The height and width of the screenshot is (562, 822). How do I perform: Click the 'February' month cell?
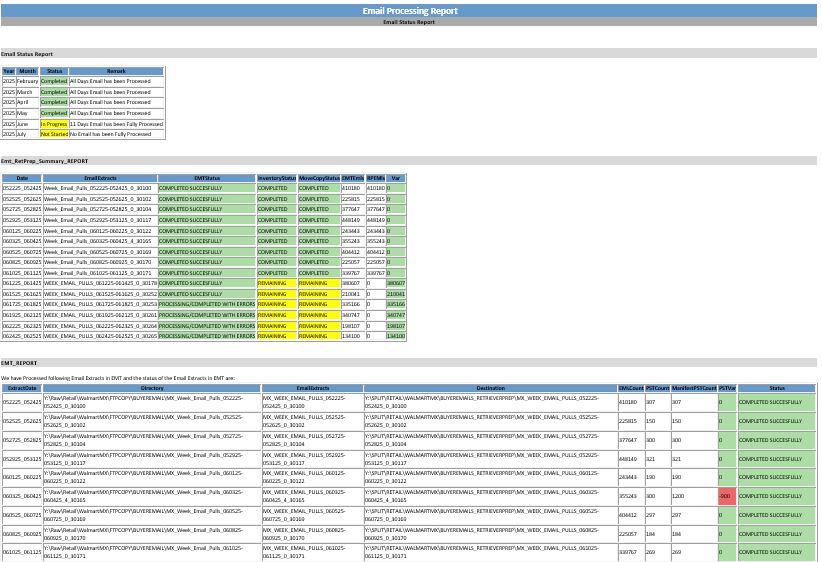point(28,81)
